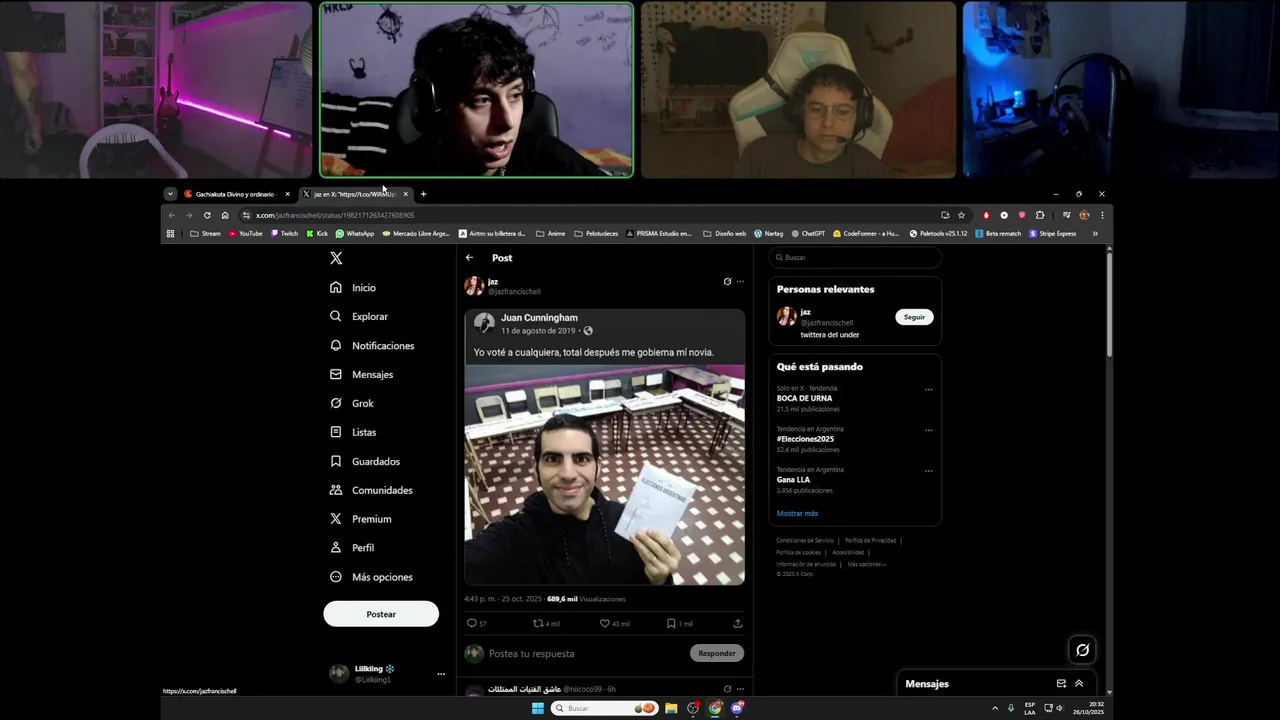The height and width of the screenshot is (720, 1280).
Task: Open the YouTube bookmark
Action: click(245, 234)
